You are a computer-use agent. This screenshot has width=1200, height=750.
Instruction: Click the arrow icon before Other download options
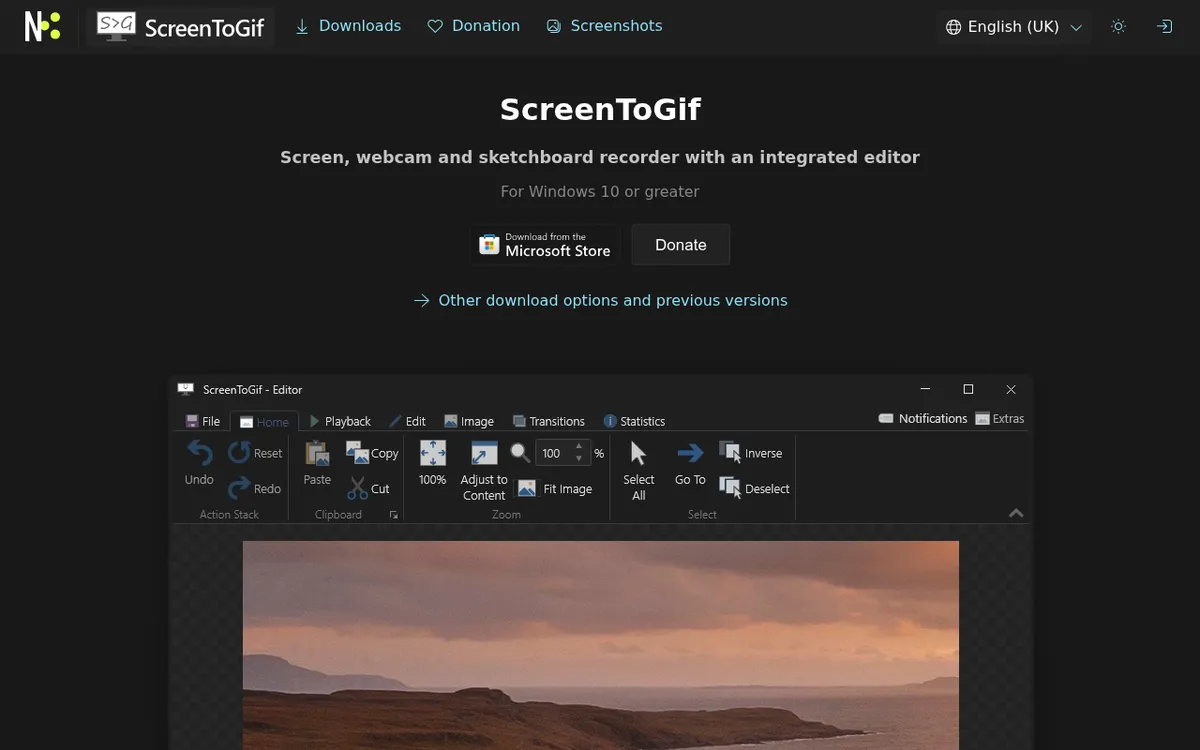point(422,300)
